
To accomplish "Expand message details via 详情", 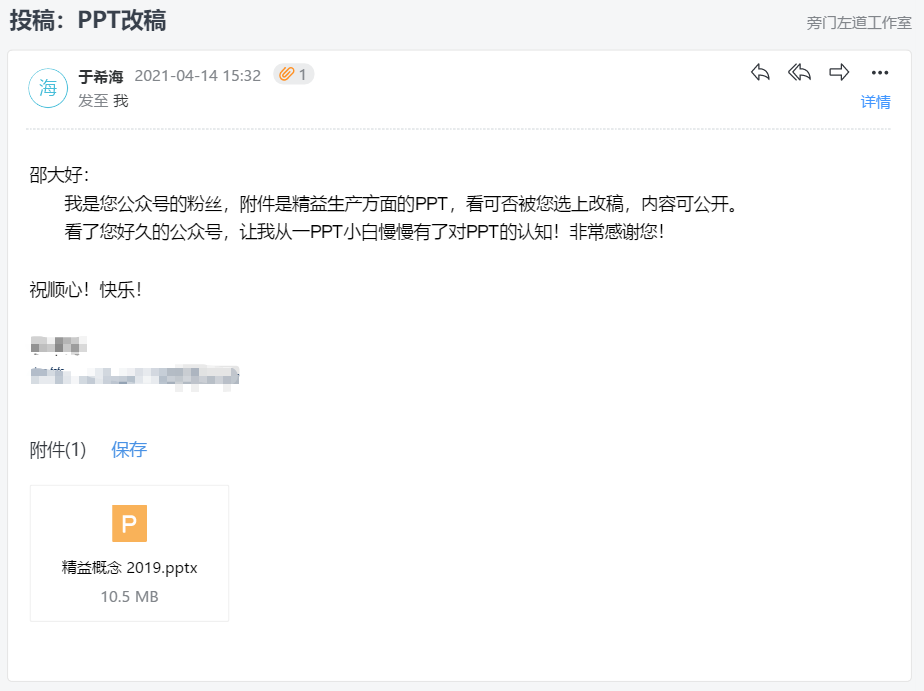I will coord(875,102).
